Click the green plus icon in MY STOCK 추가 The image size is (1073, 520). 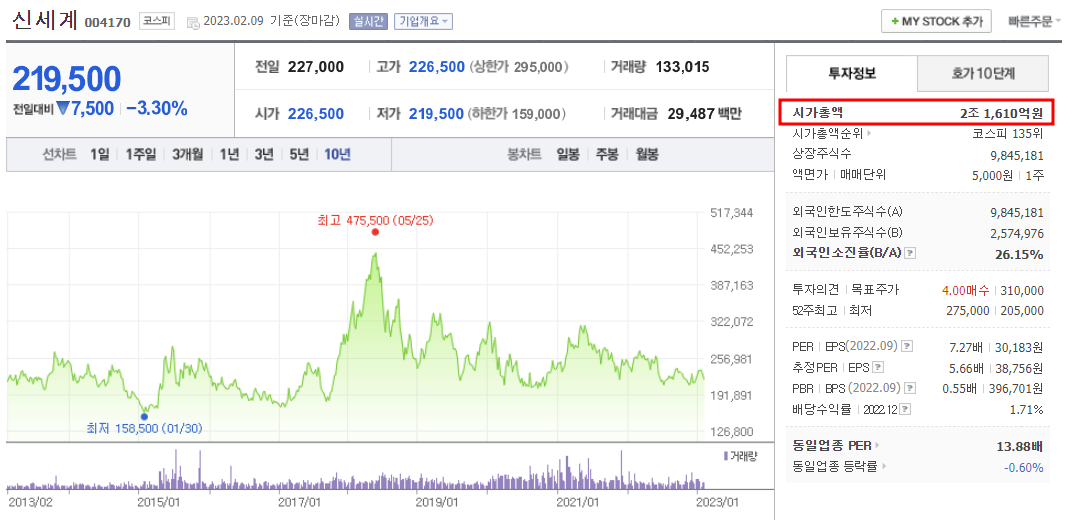(x=894, y=21)
